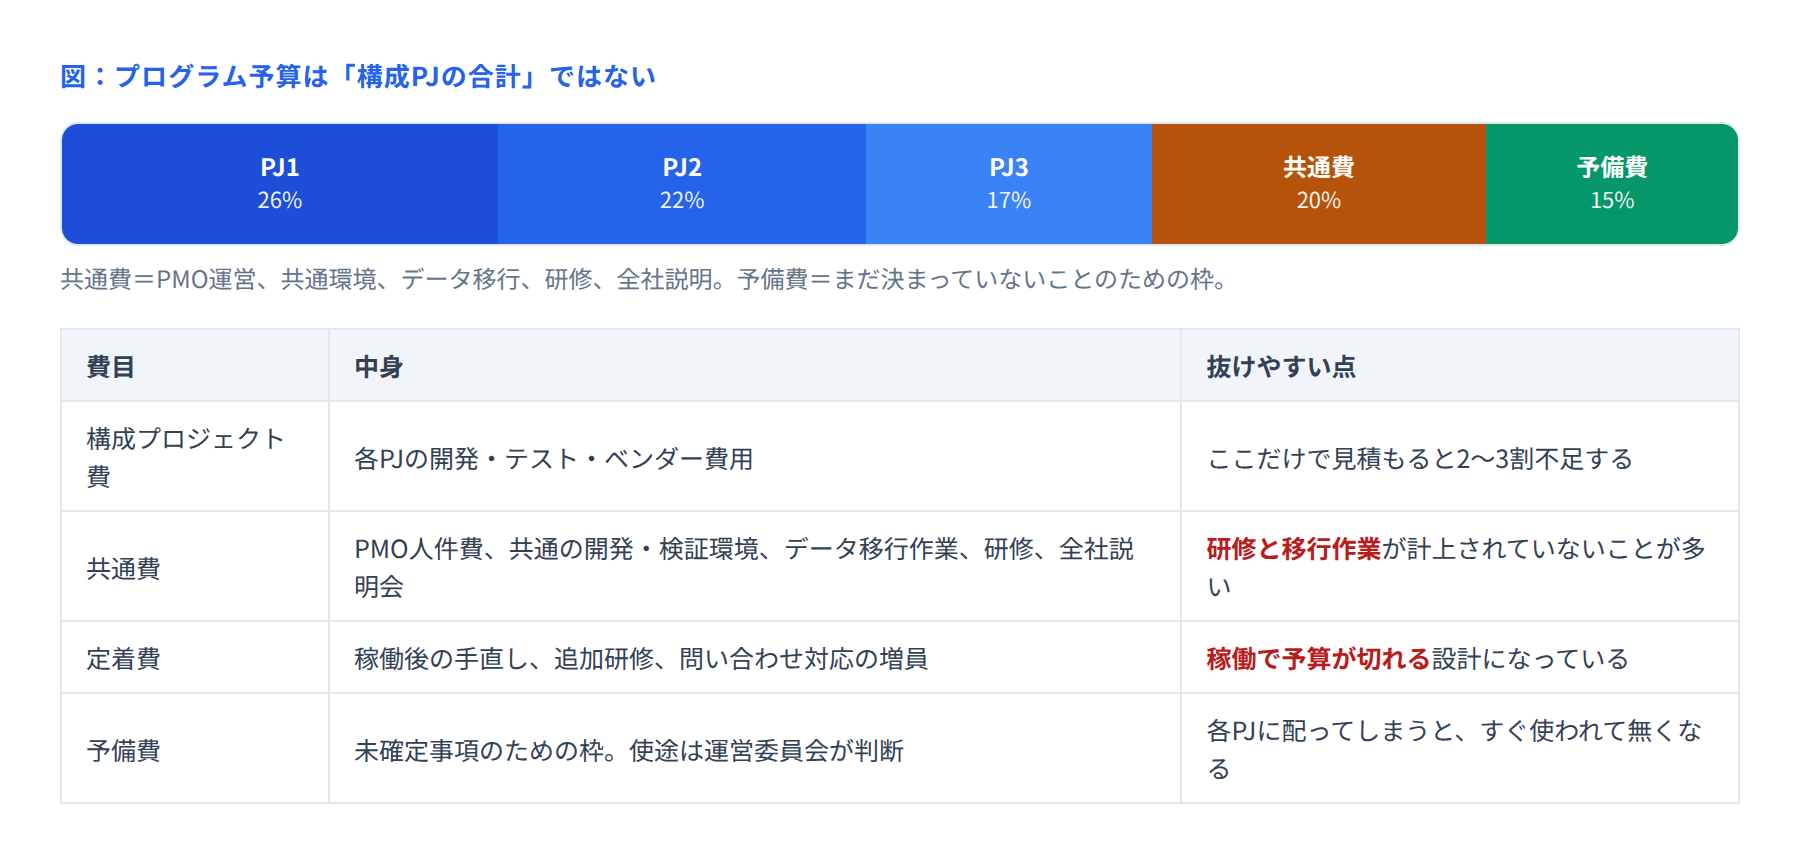Click the figure title about プログラム予算
This screenshot has width=1800, height=864.
click(x=358, y=77)
